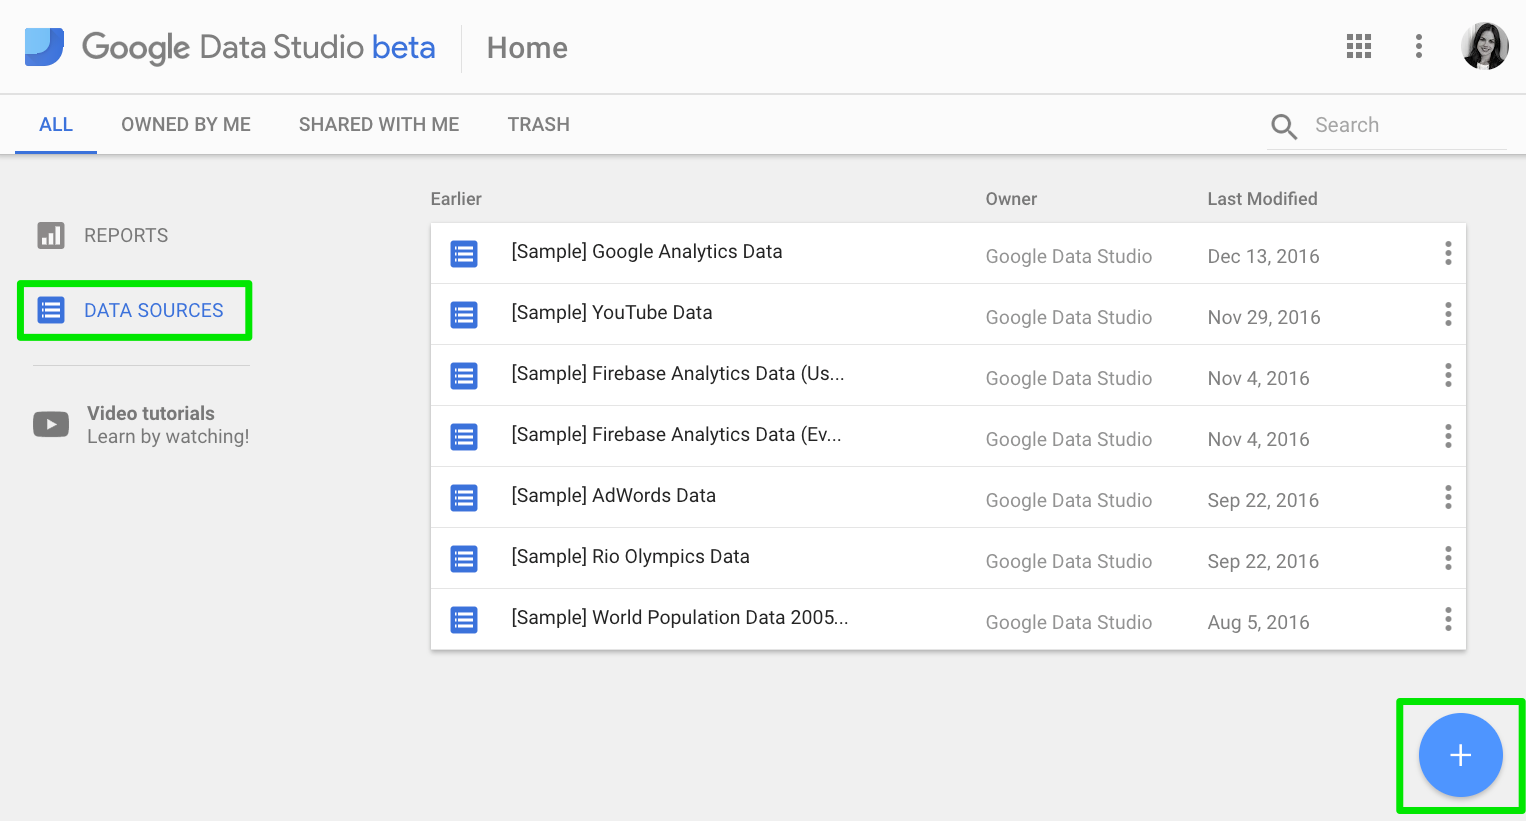This screenshot has width=1526, height=821.
Task: Open more options for AdWords Data row
Action: (x=1448, y=498)
